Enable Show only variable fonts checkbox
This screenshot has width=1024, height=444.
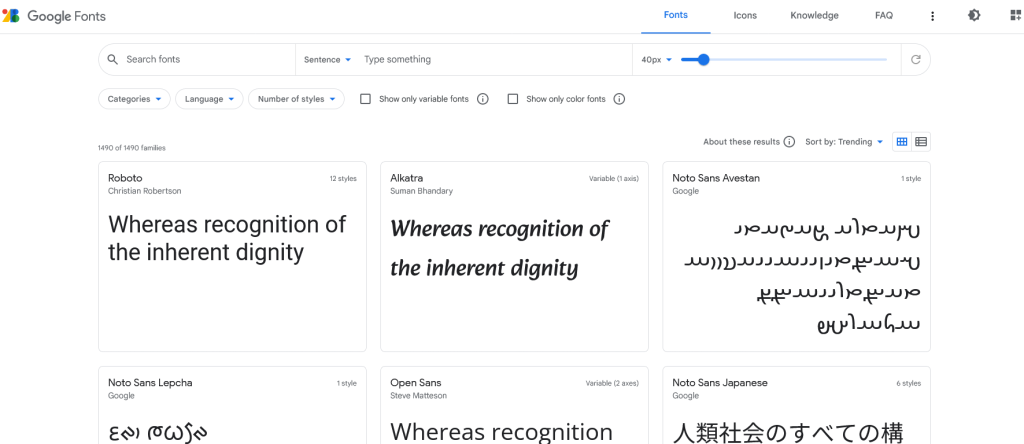pyautogui.click(x=365, y=99)
